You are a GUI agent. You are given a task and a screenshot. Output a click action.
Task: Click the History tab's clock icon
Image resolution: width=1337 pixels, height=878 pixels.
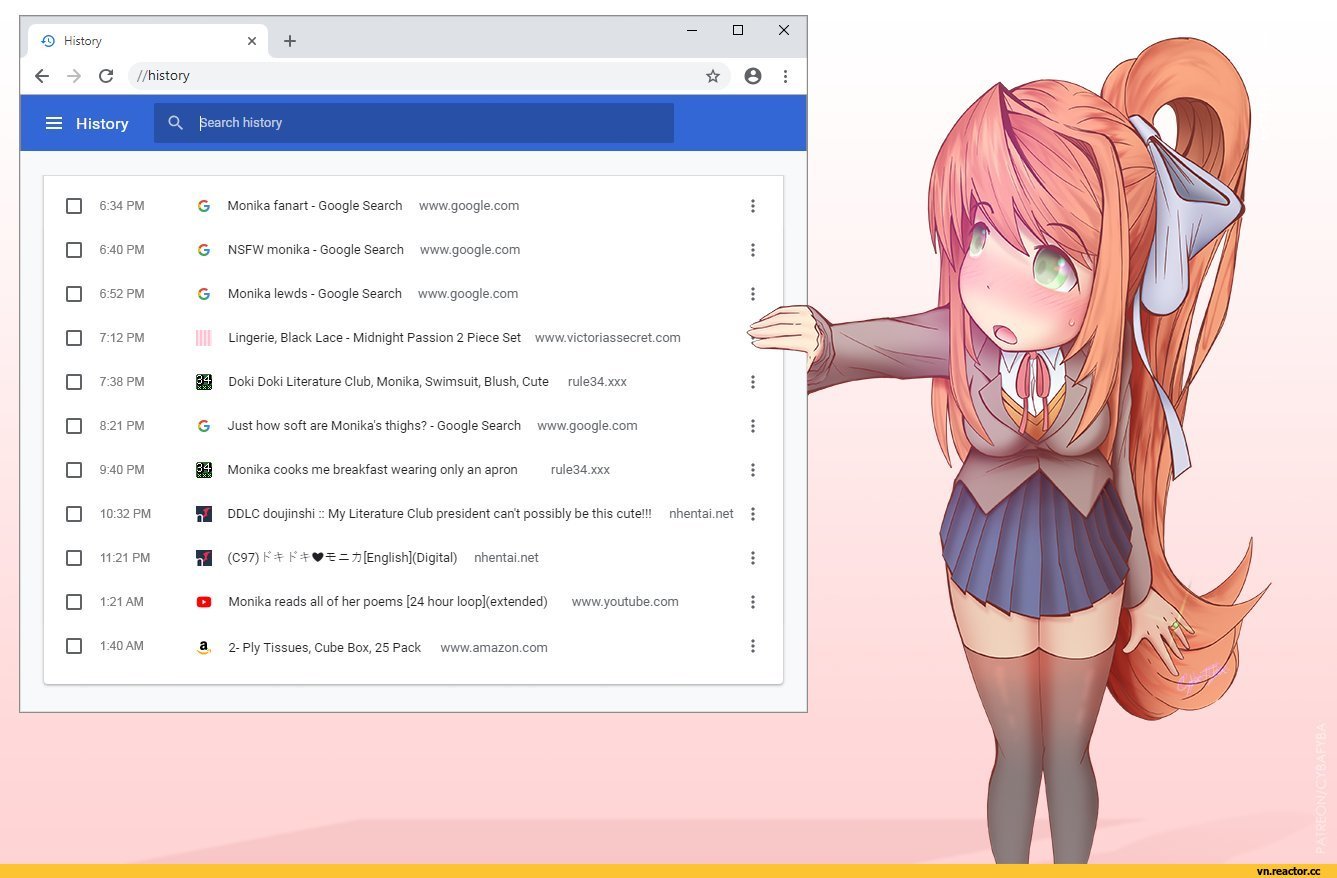point(48,41)
